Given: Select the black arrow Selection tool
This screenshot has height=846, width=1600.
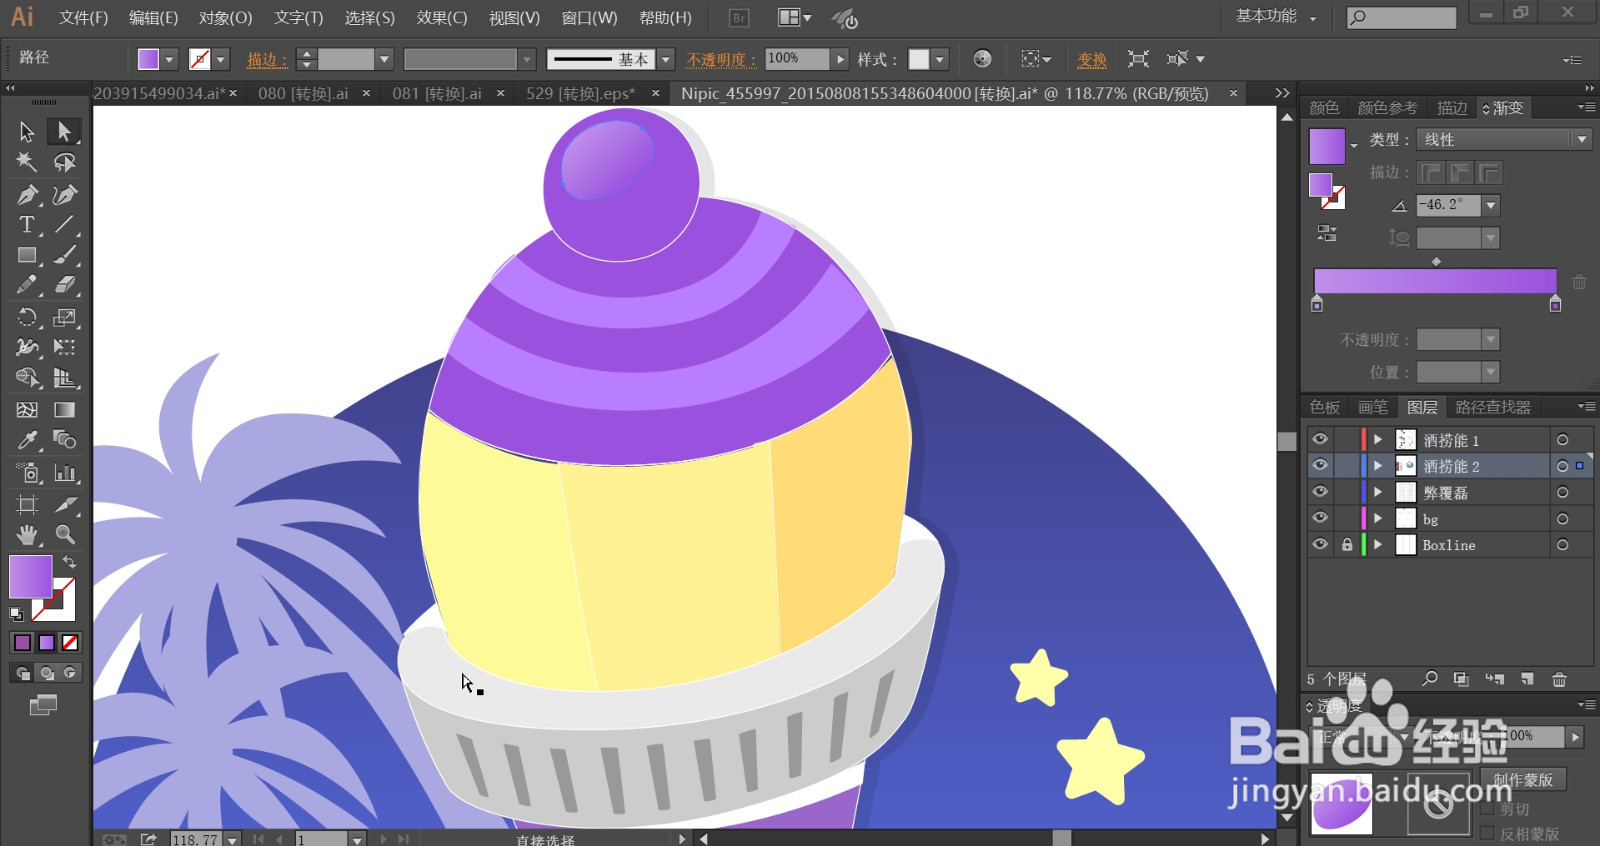Looking at the screenshot, I should tap(27, 131).
